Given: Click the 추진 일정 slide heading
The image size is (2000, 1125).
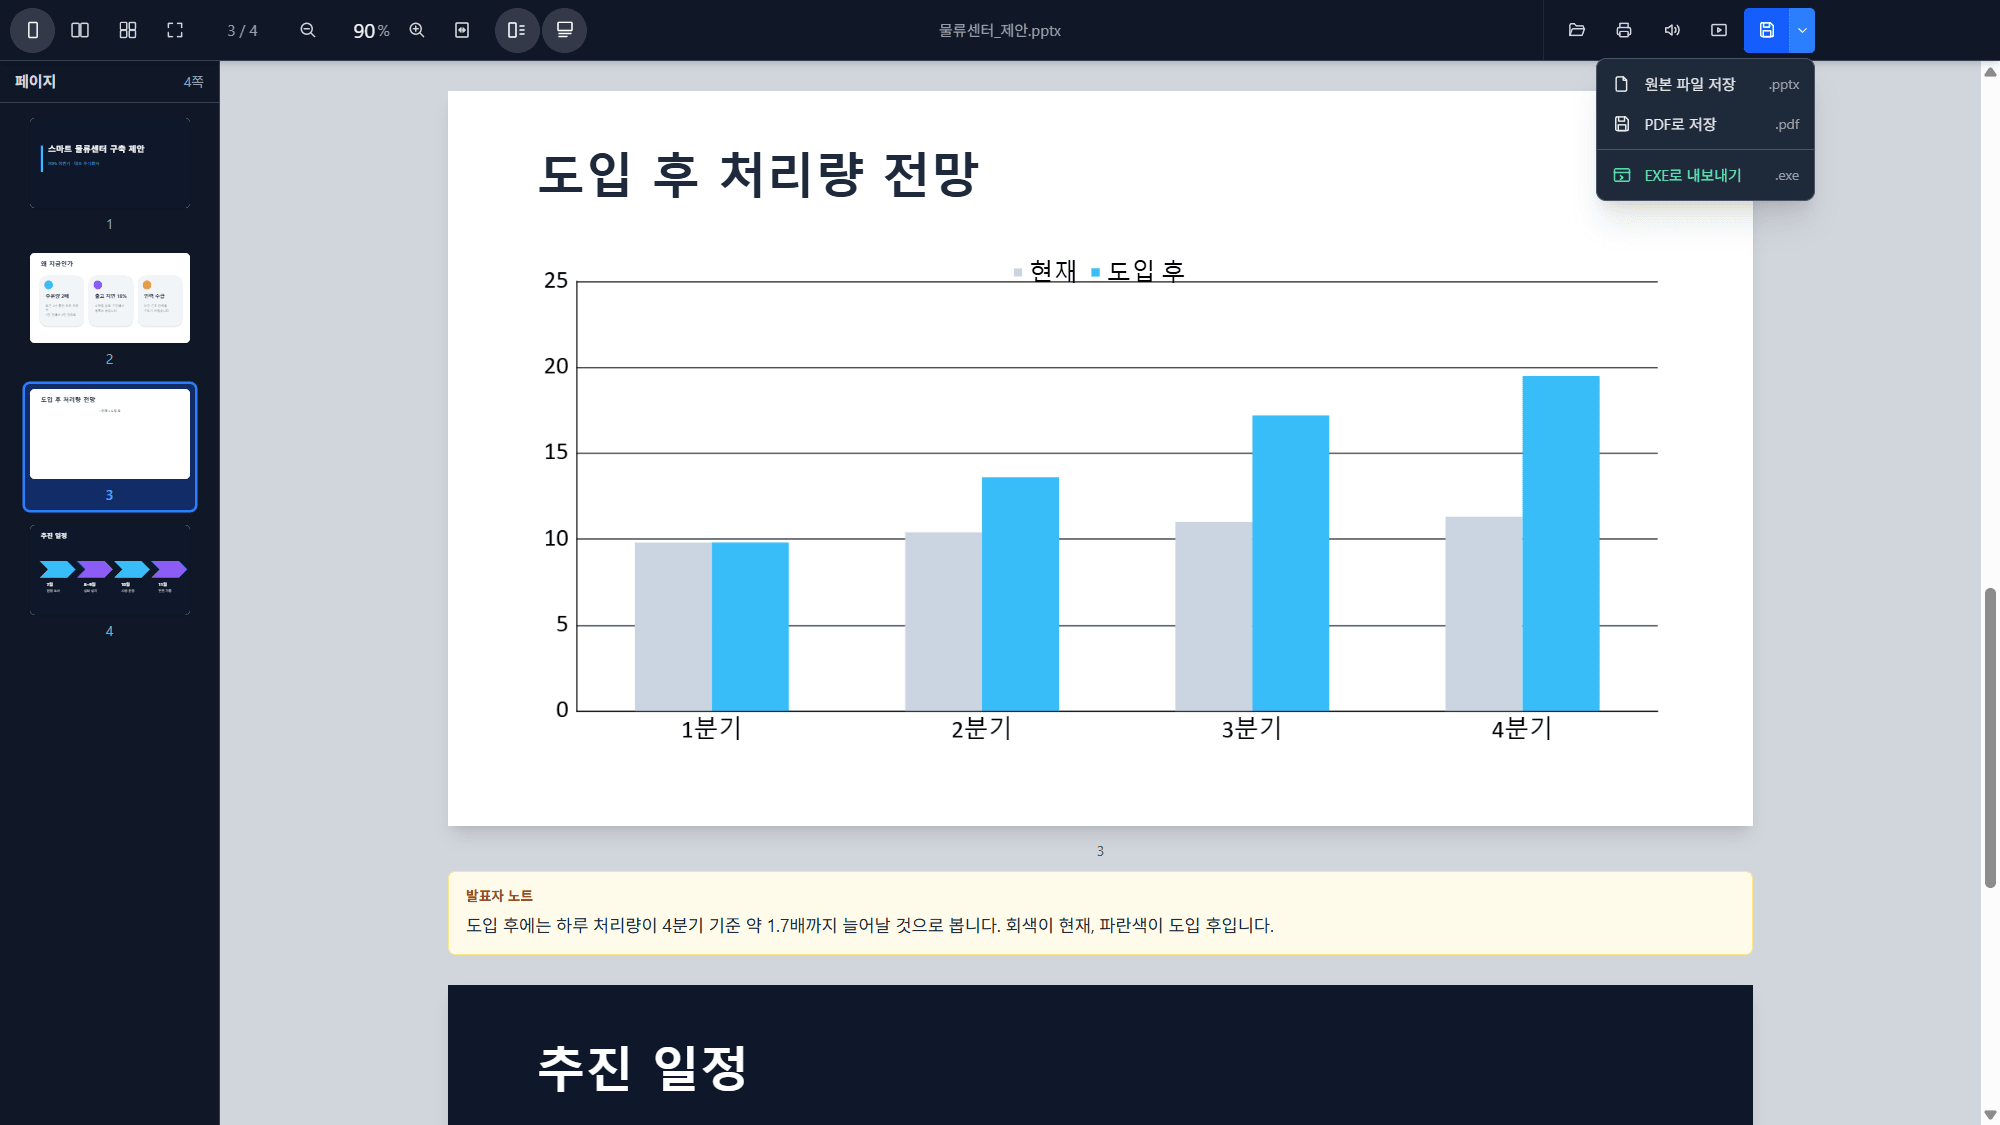Looking at the screenshot, I should [x=643, y=1068].
